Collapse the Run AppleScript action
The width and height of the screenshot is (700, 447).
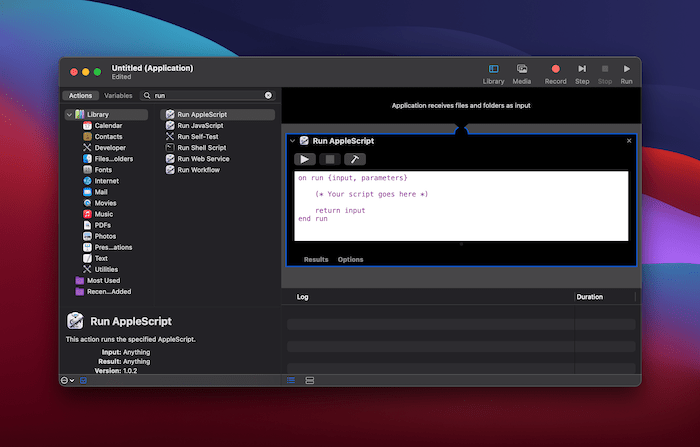click(x=292, y=141)
